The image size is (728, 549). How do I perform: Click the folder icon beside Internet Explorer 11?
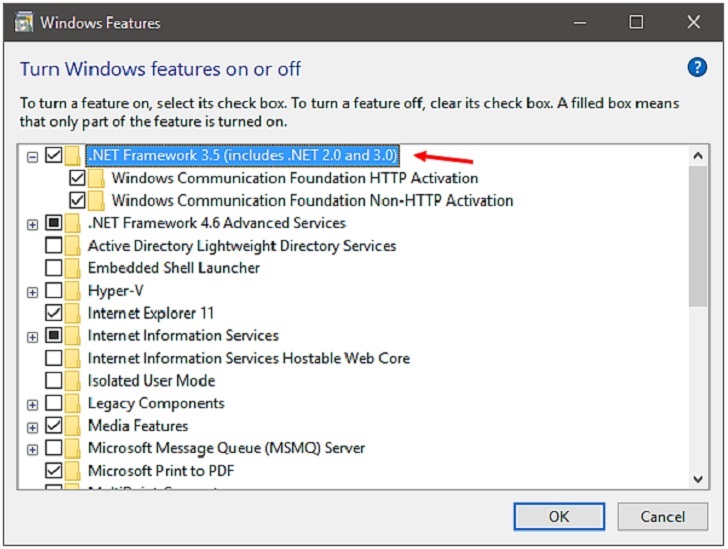[x=72, y=313]
